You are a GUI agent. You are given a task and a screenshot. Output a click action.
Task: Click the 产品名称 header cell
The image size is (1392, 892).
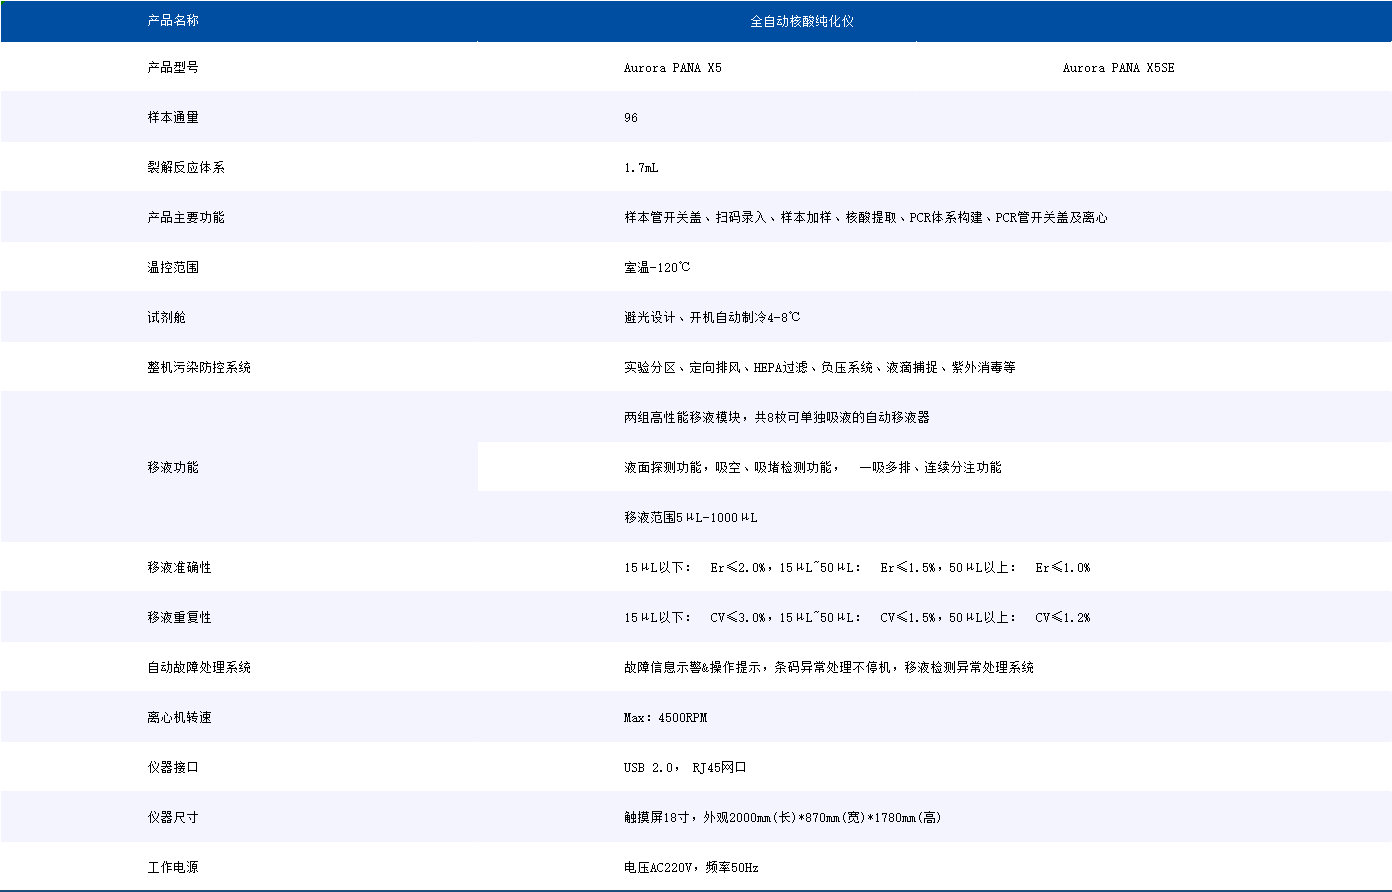(173, 20)
